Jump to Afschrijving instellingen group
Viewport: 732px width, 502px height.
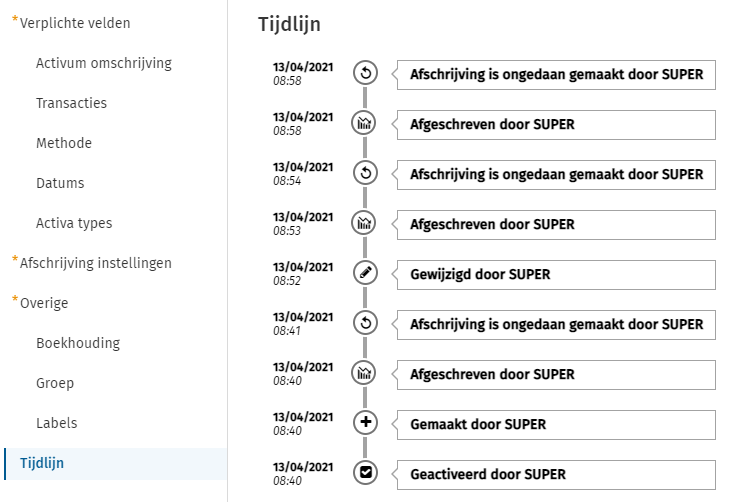tap(96, 263)
